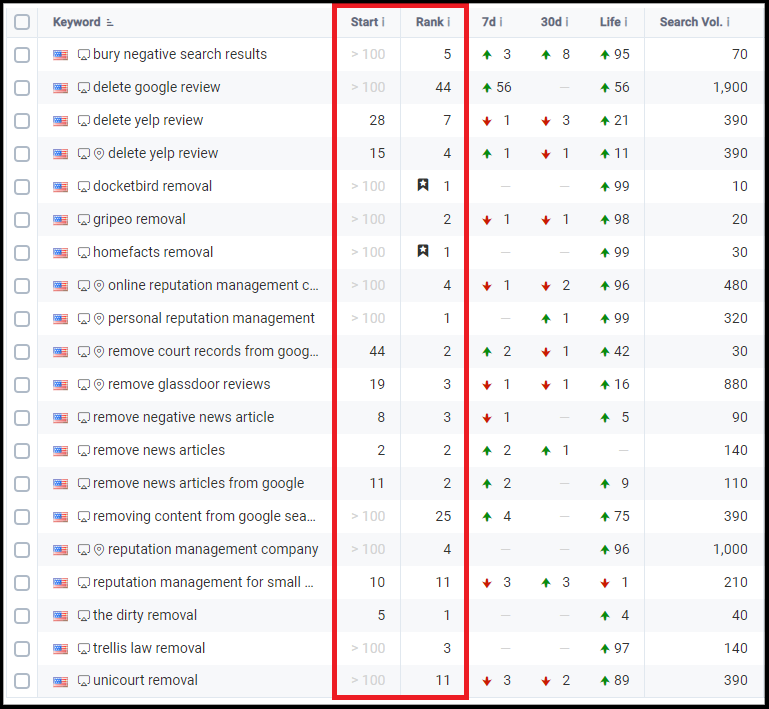Click location pin on reputation management company
The width and height of the screenshot is (769, 709).
(99, 550)
